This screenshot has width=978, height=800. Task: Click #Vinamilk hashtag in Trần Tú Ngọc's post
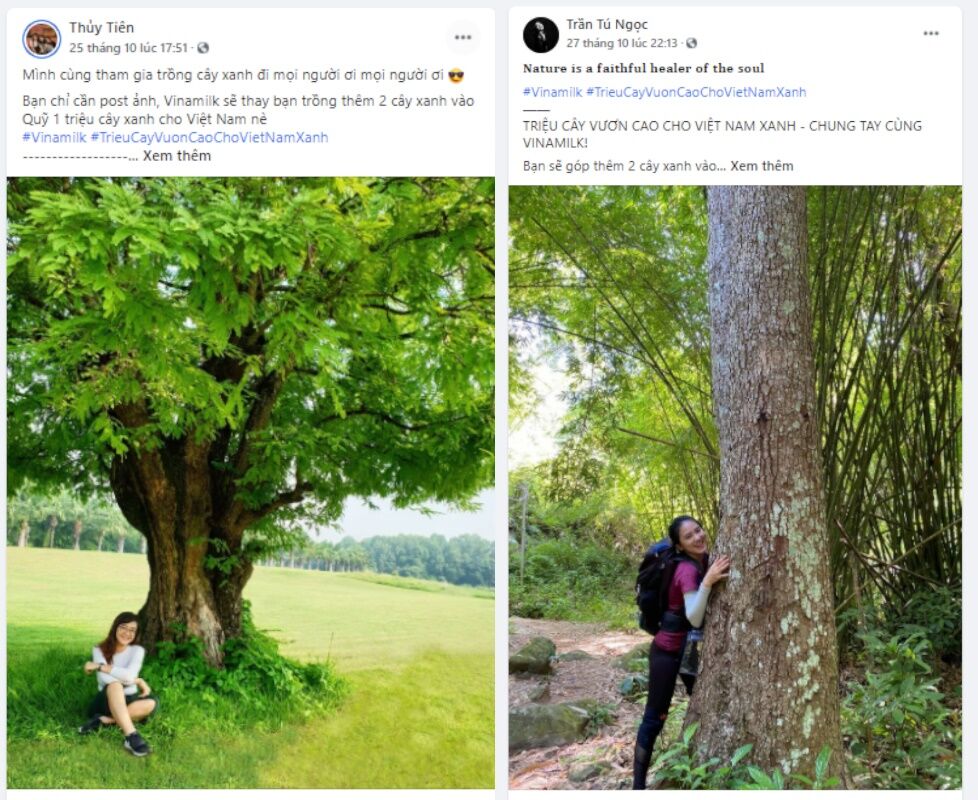[552, 92]
